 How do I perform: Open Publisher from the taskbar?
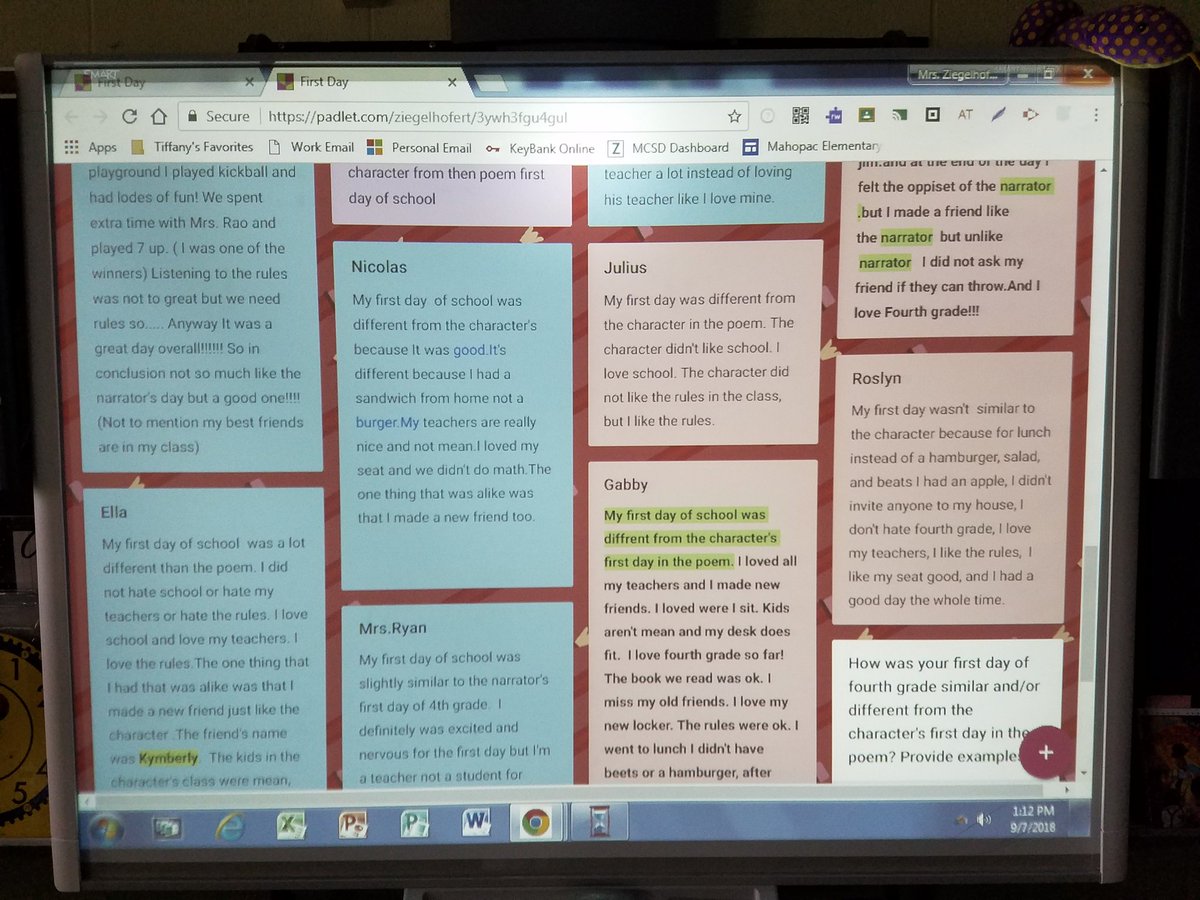tap(413, 824)
